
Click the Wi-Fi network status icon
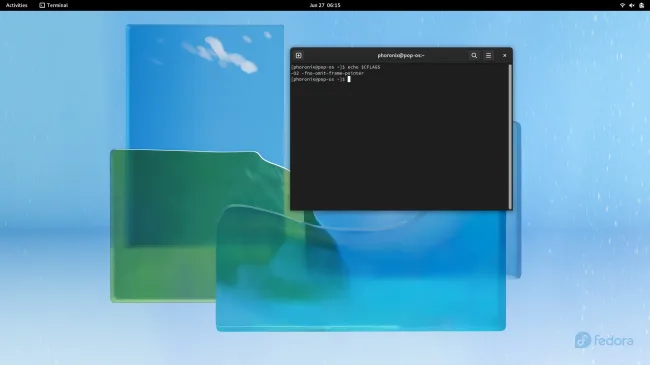(622, 5)
